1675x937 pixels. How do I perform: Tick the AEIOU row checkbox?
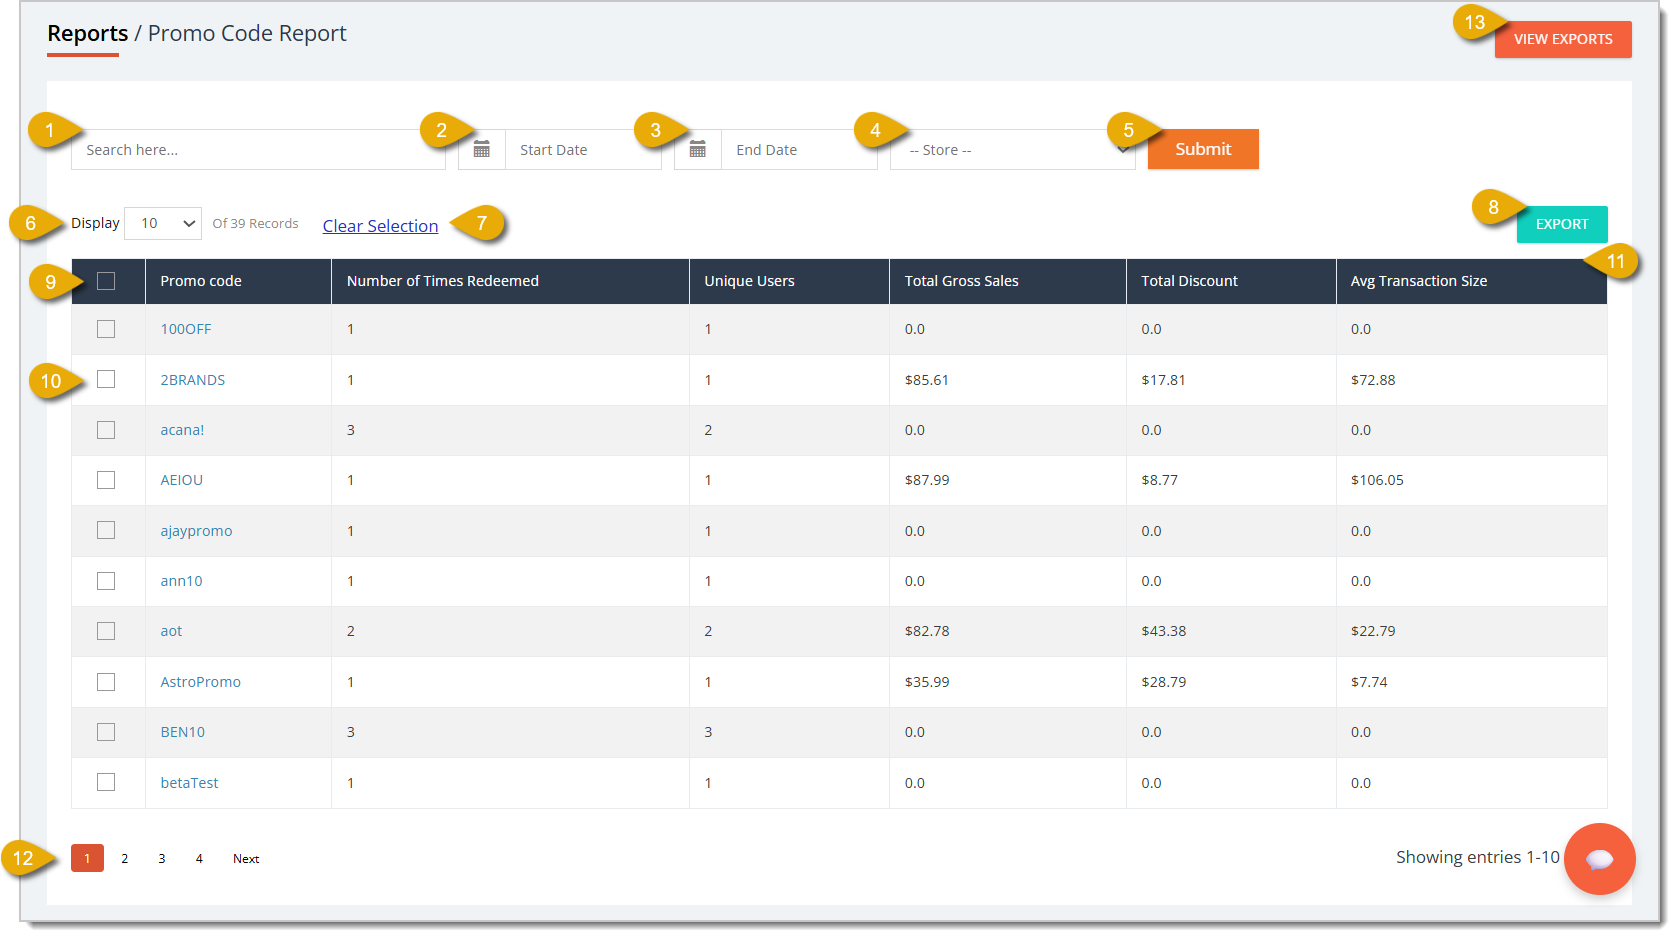[x=106, y=480]
